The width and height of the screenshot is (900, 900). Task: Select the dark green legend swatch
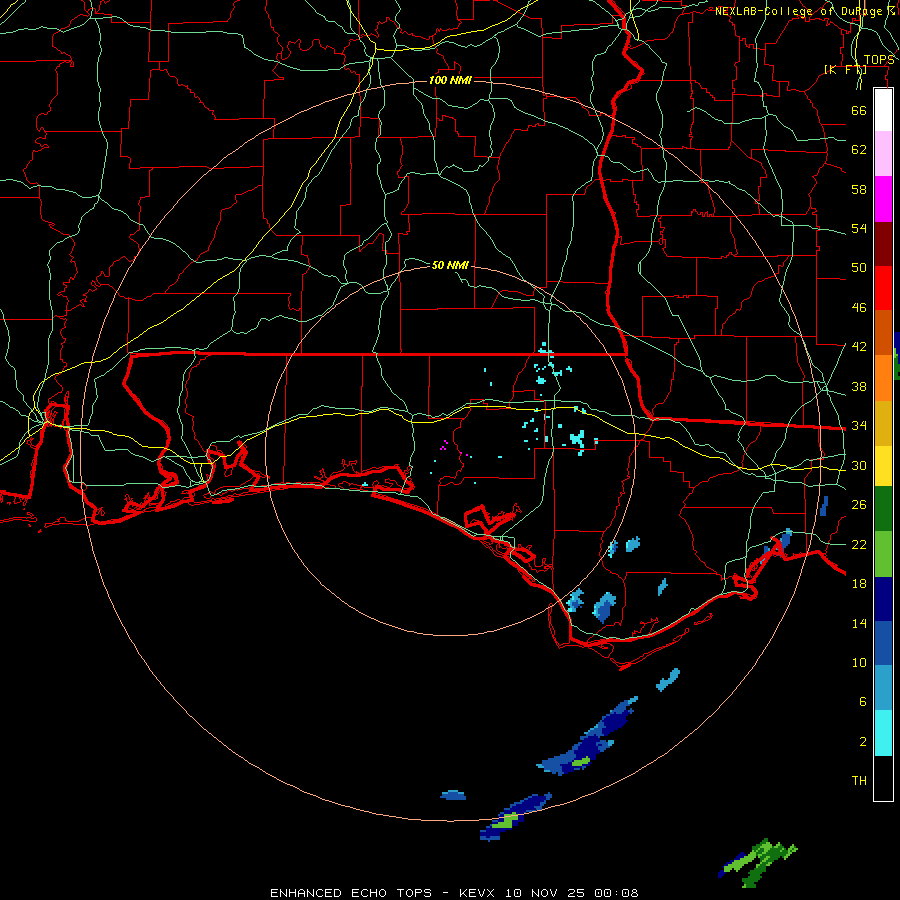(x=883, y=509)
